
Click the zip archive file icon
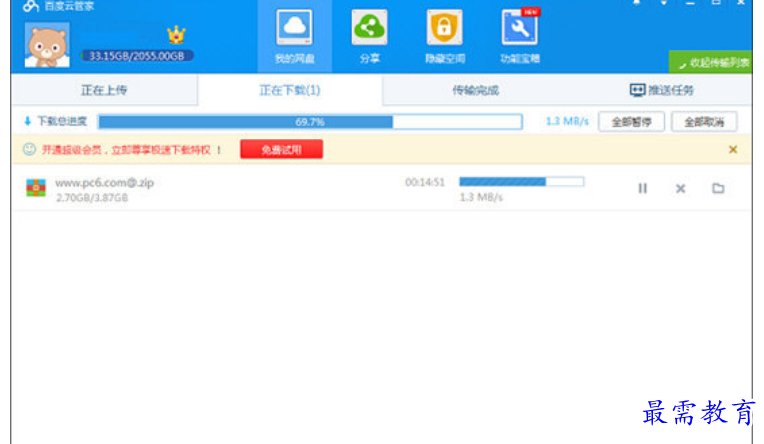36,188
